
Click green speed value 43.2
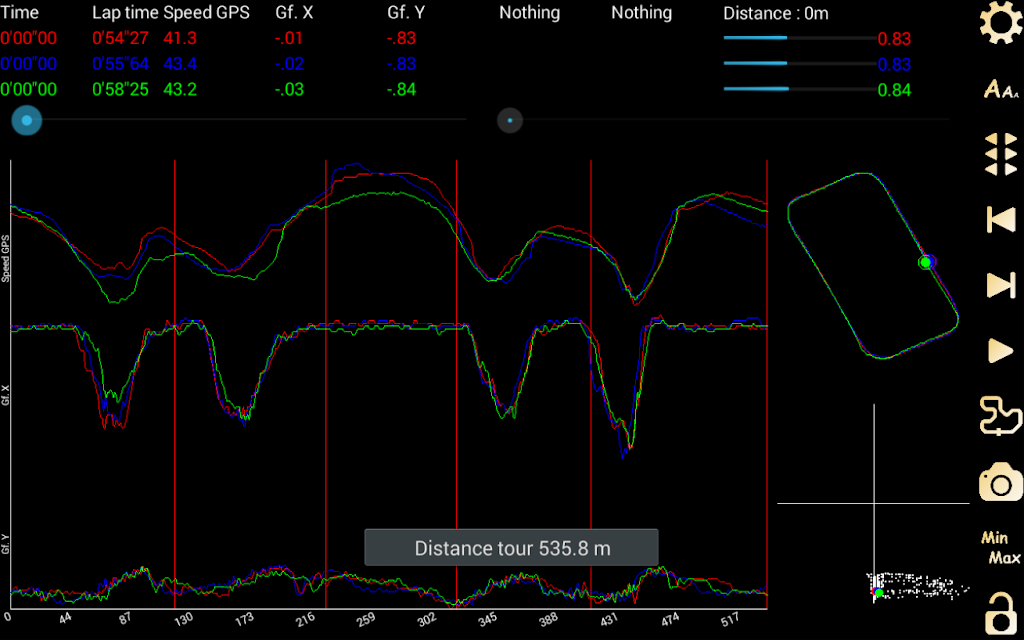[180, 89]
